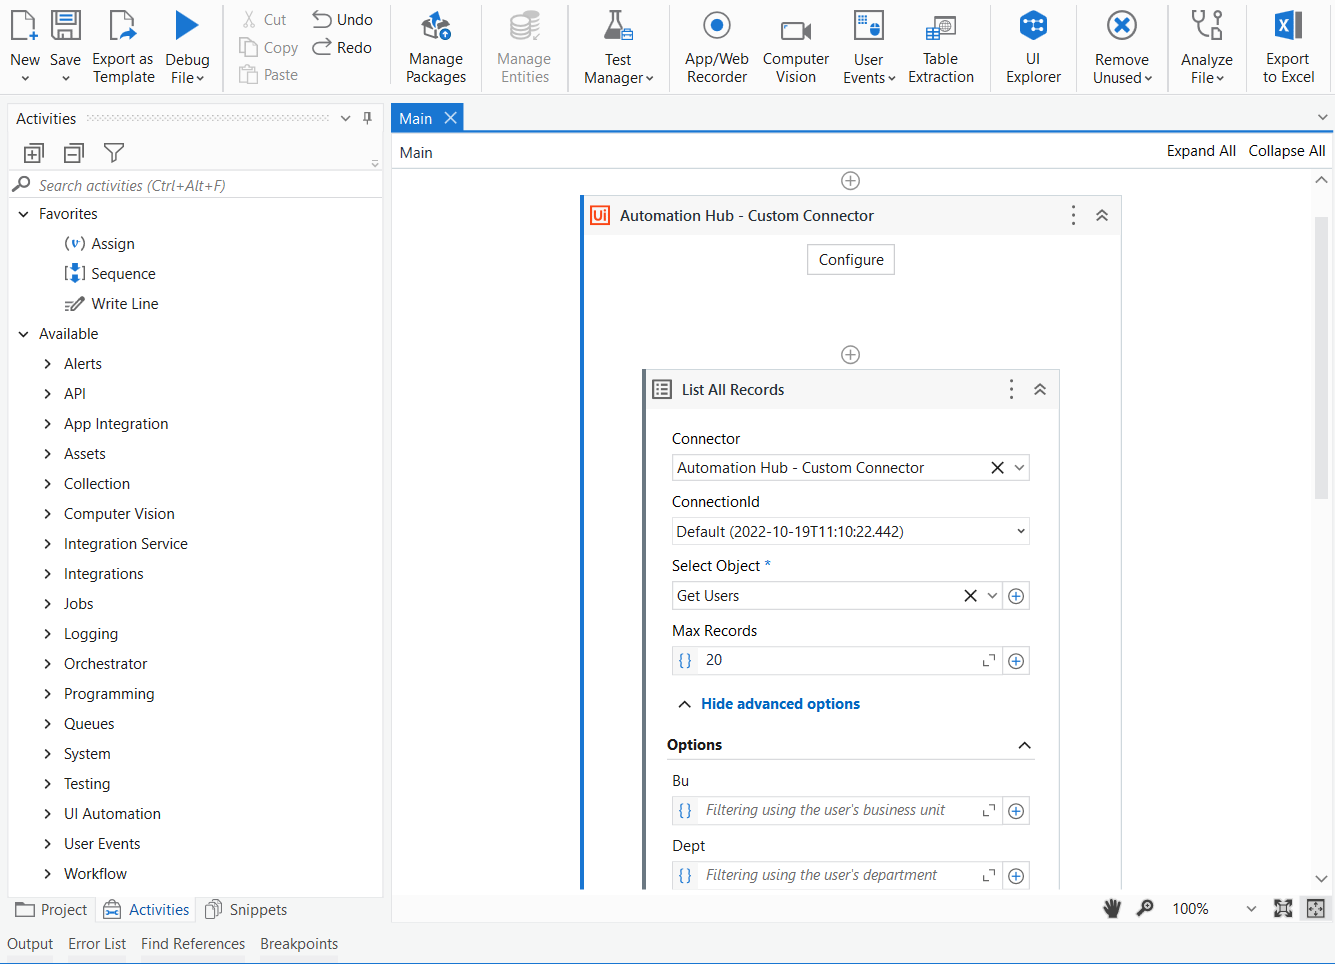Click the Configure button
This screenshot has width=1335, height=964.
pyautogui.click(x=851, y=260)
